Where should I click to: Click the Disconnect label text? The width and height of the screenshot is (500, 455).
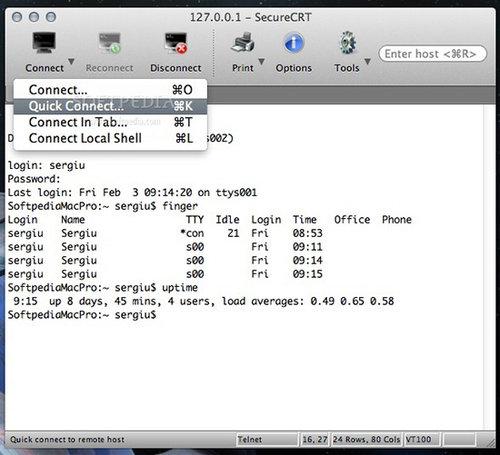click(176, 68)
